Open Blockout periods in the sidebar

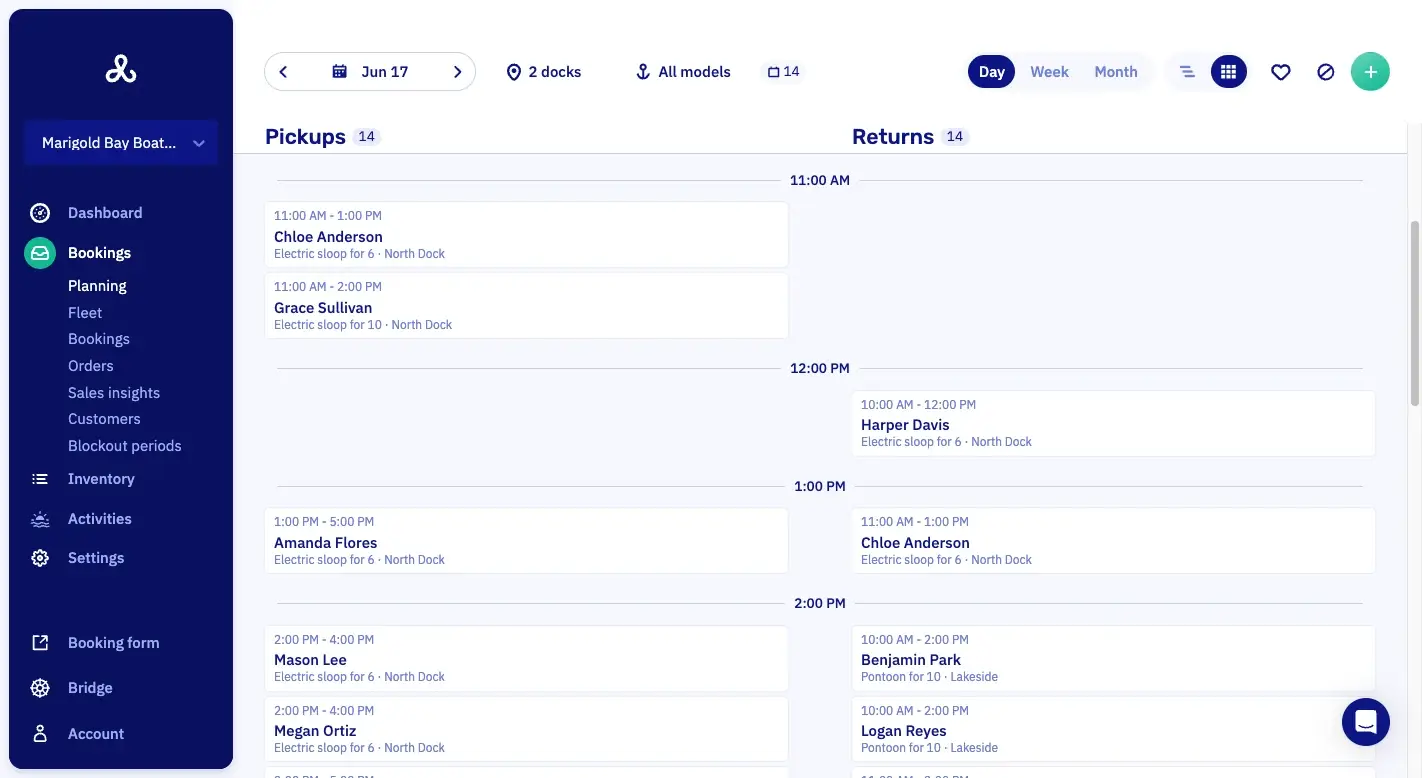click(125, 446)
